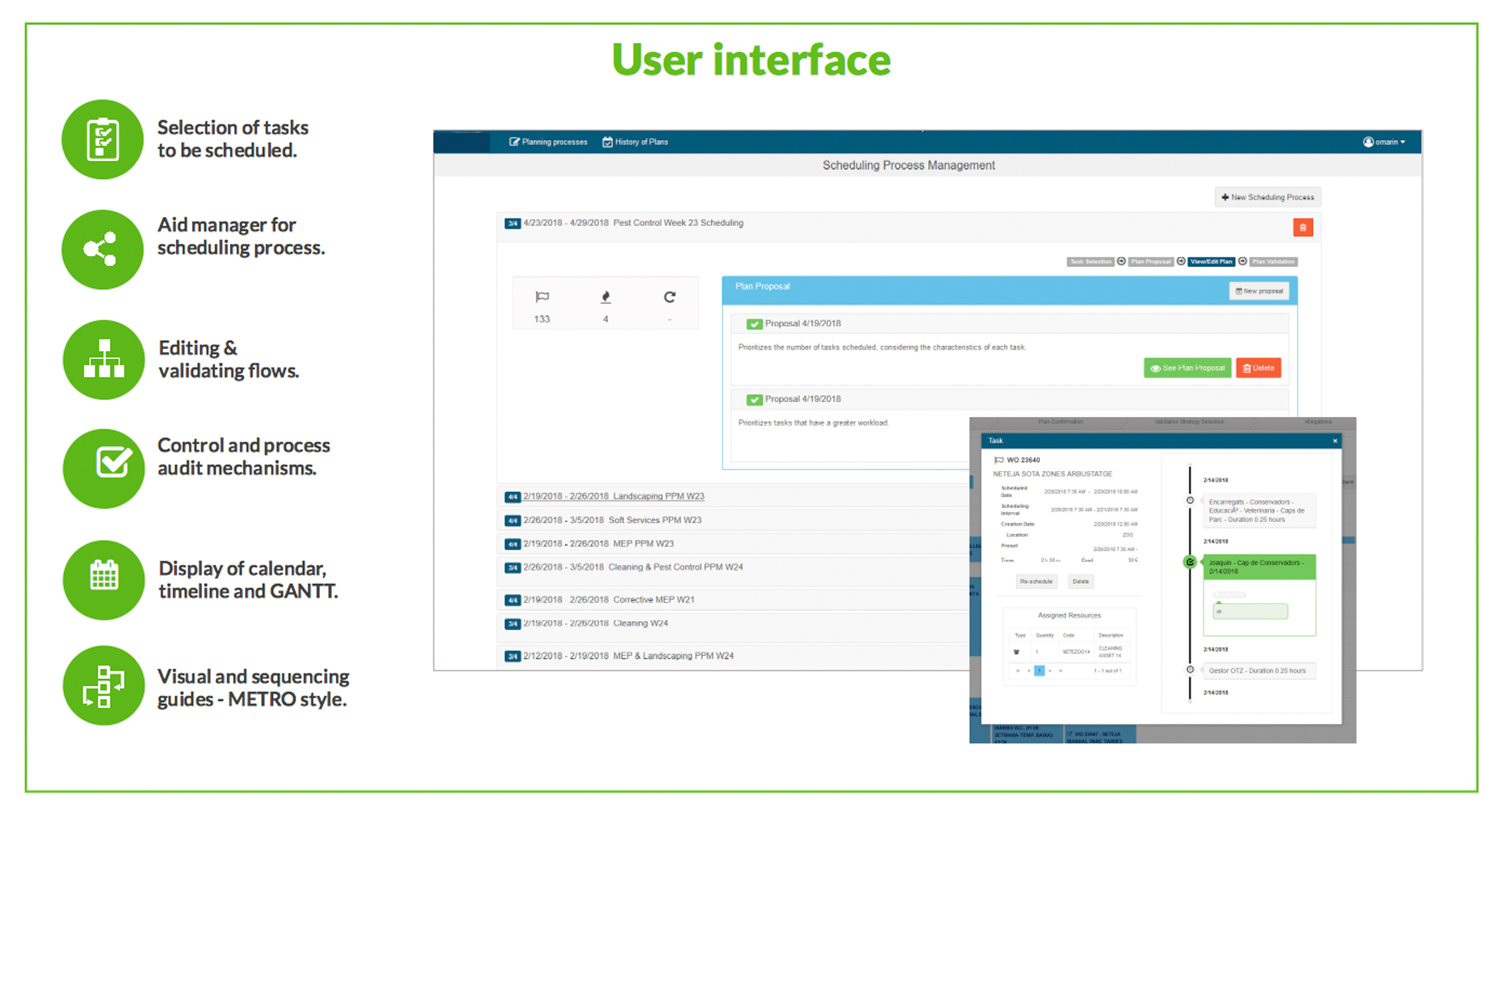Close the Task dialog with the X
1500x1000 pixels.
coord(1335,441)
